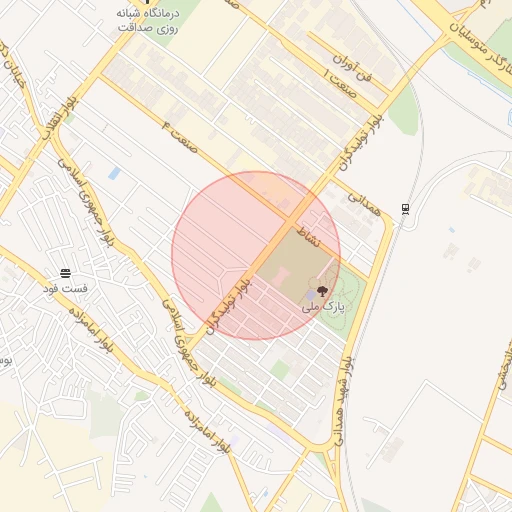
Task: Click the متوسلیان bypass road label
Action: point(482,48)
